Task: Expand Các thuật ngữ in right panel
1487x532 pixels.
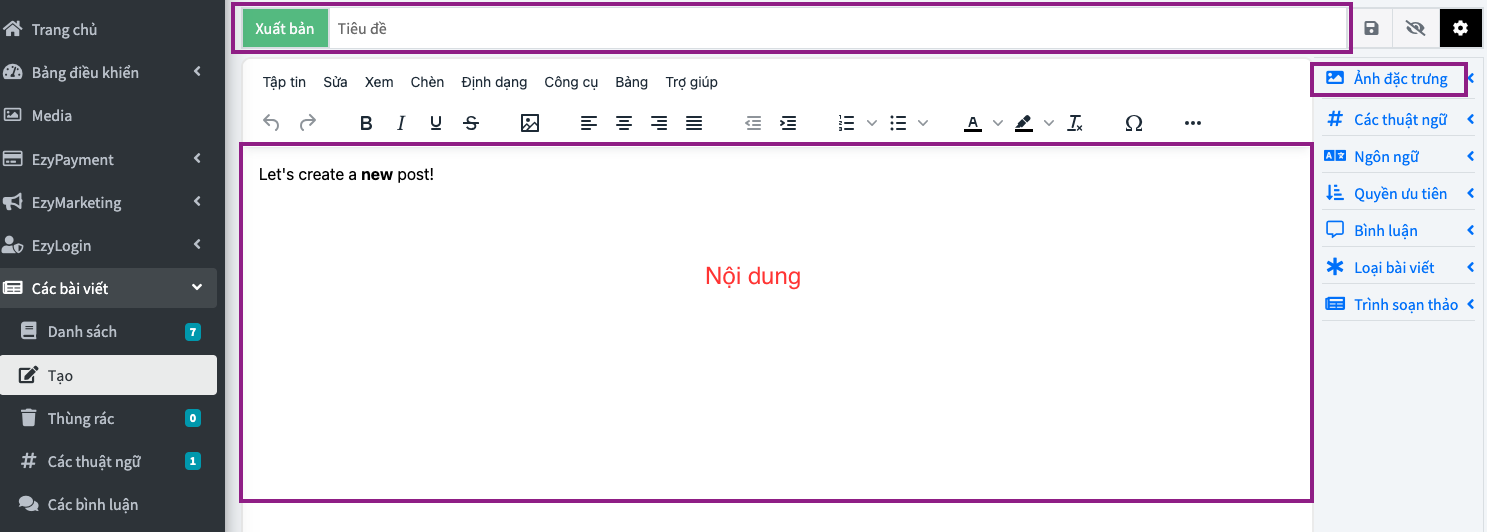Action: coord(1399,119)
